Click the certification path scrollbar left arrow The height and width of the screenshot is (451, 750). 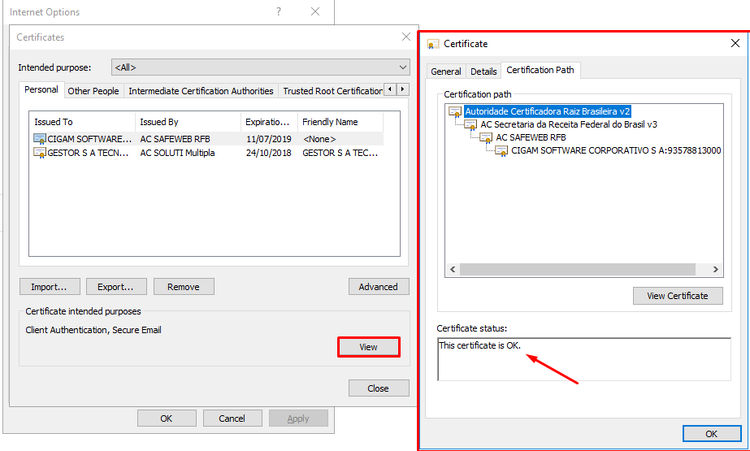coord(452,269)
